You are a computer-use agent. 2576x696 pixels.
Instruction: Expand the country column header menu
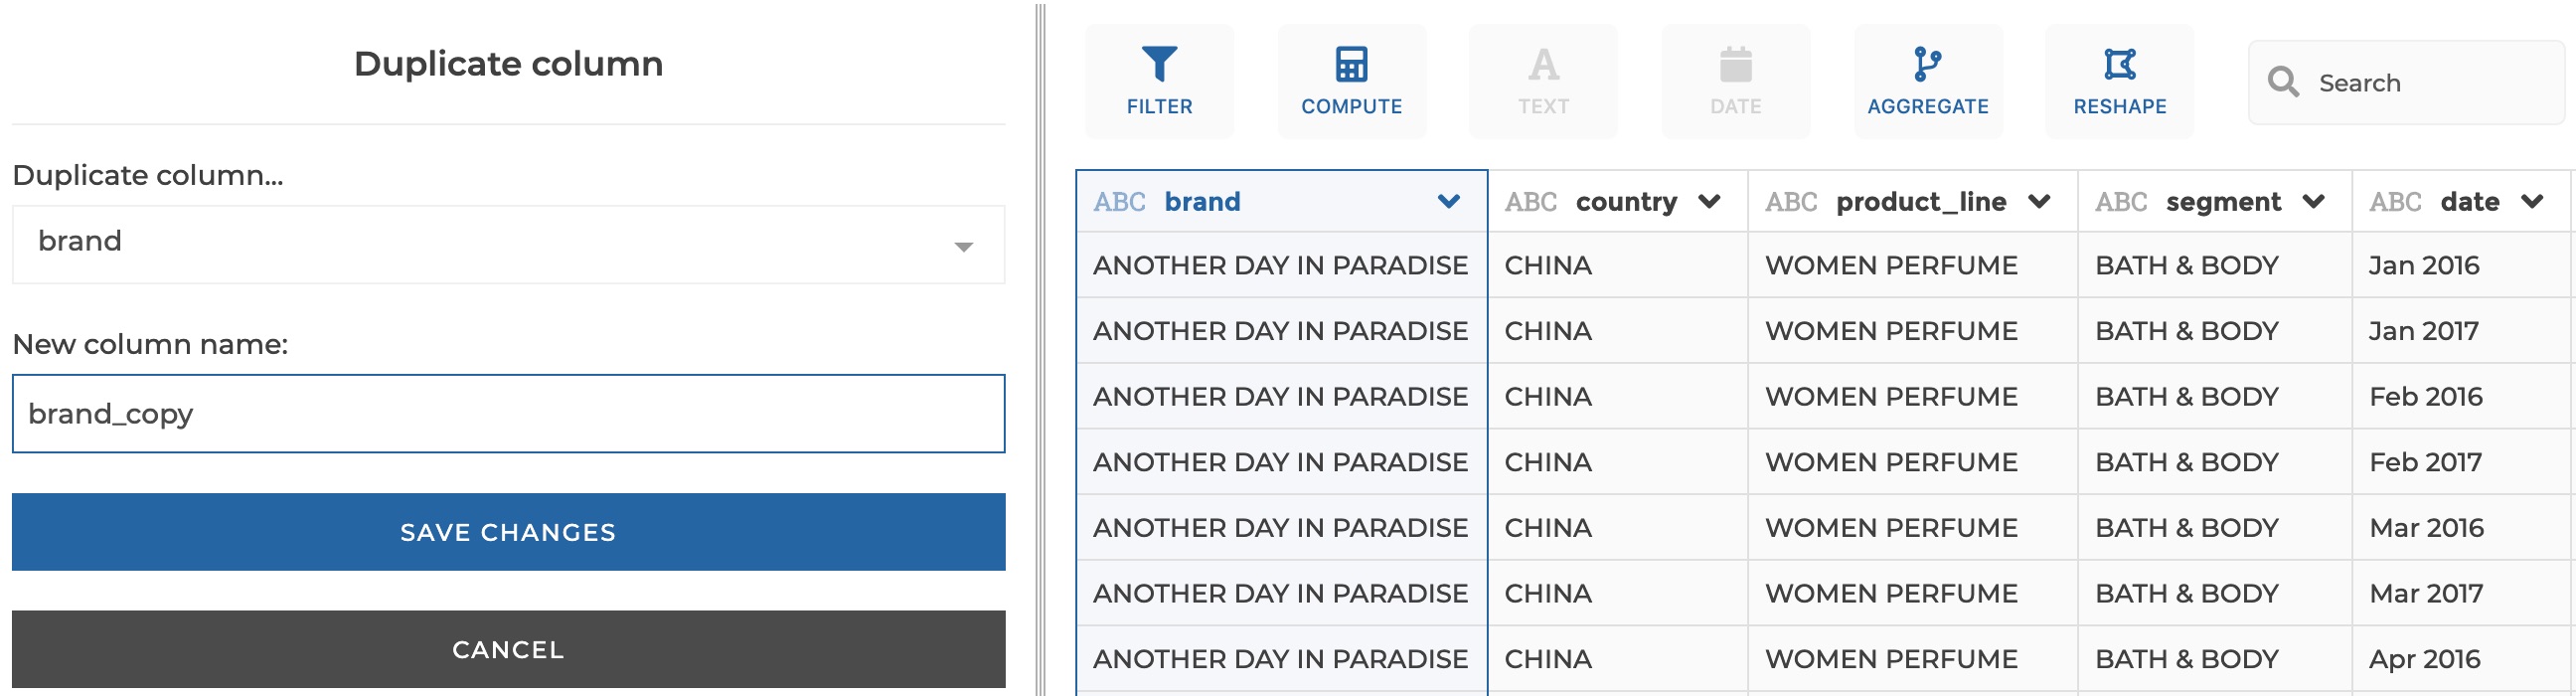[1709, 202]
